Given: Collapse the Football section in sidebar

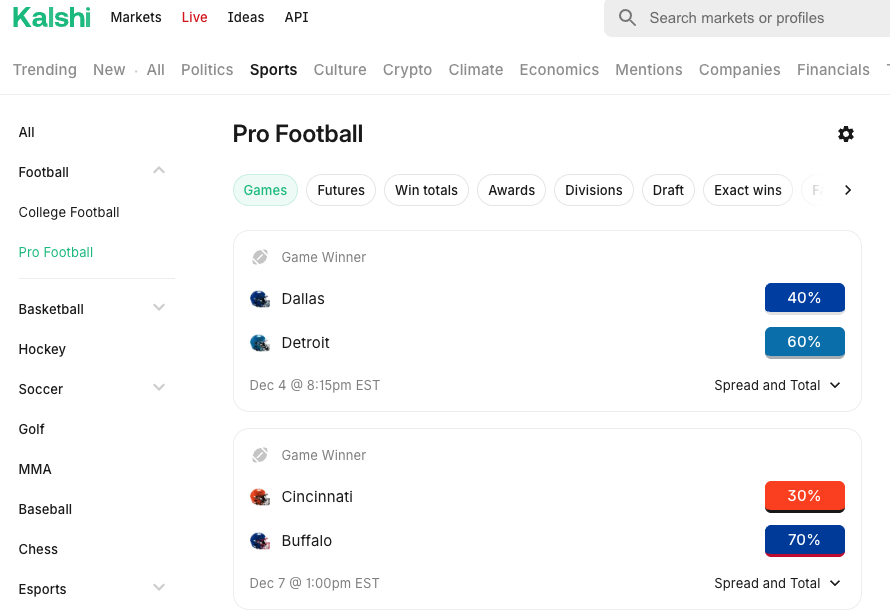Looking at the screenshot, I should pos(158,171).
